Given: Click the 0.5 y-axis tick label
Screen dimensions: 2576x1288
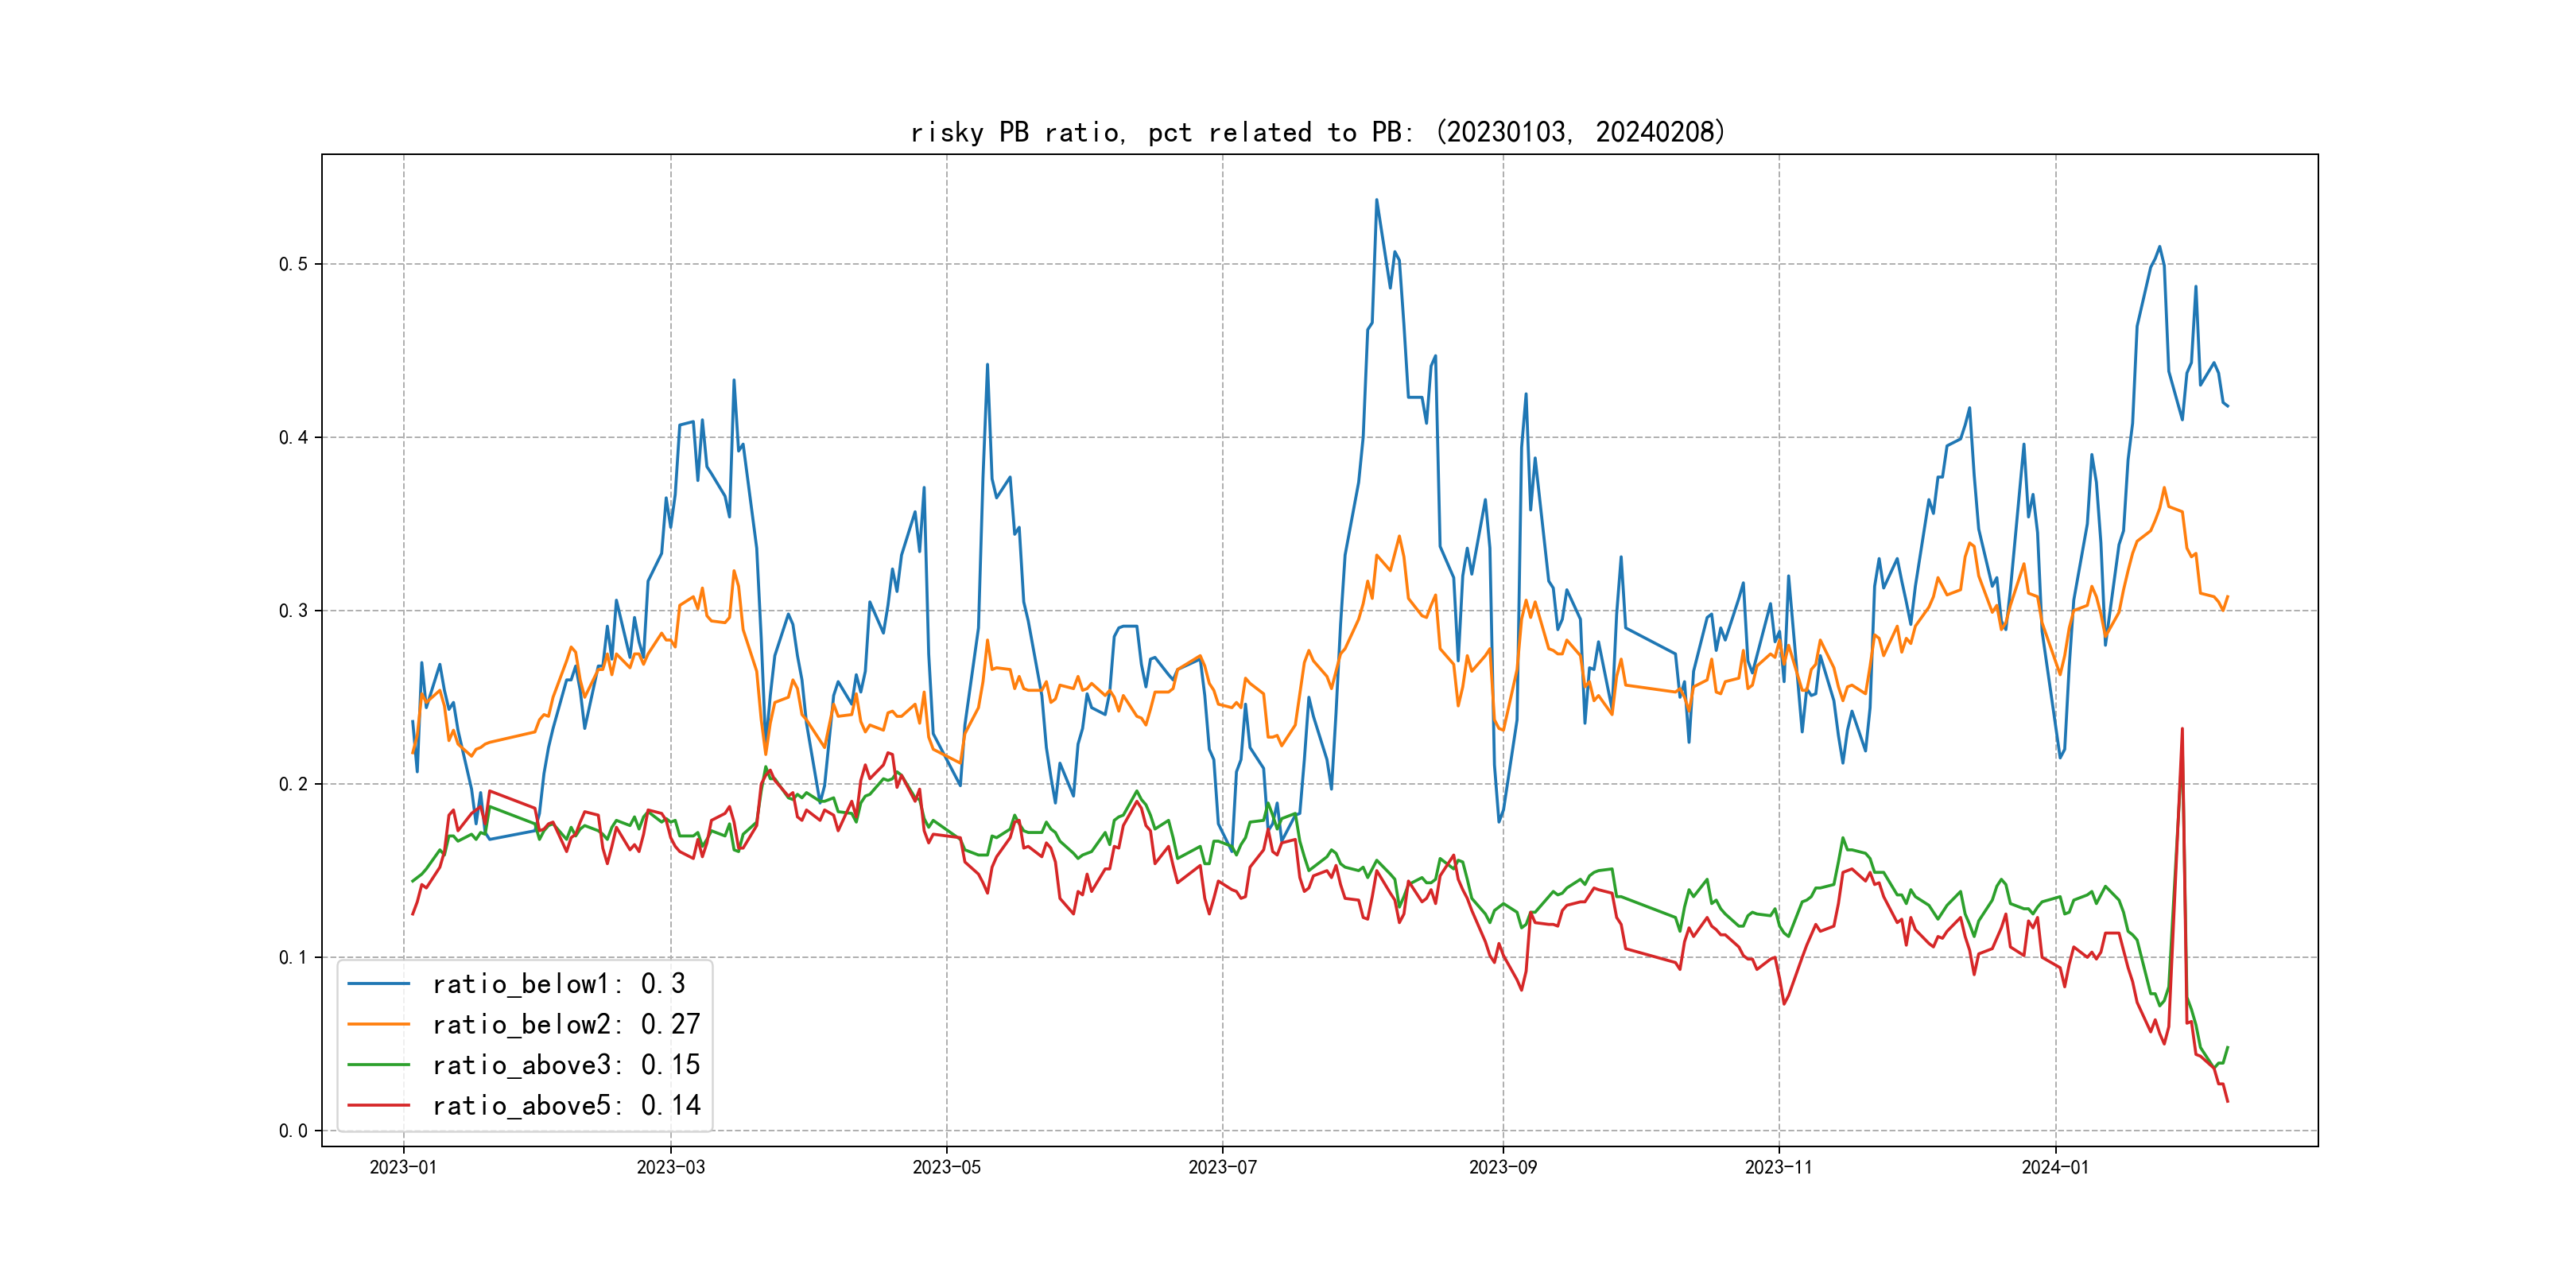Looking at the screenshot, I should [x=293, y=264].
